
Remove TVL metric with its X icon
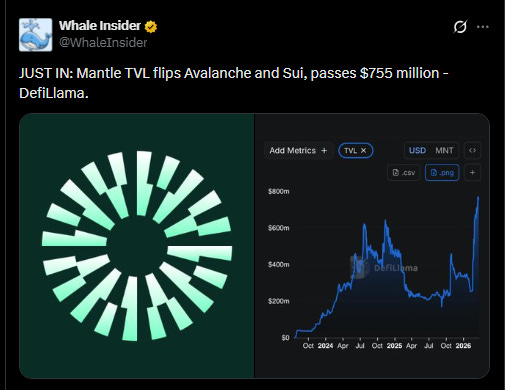364,151
